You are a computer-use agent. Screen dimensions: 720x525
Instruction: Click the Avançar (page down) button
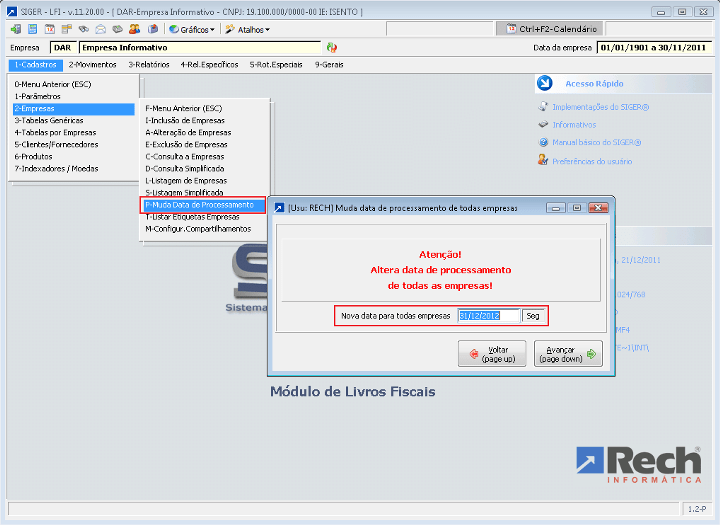click(568, 354)
